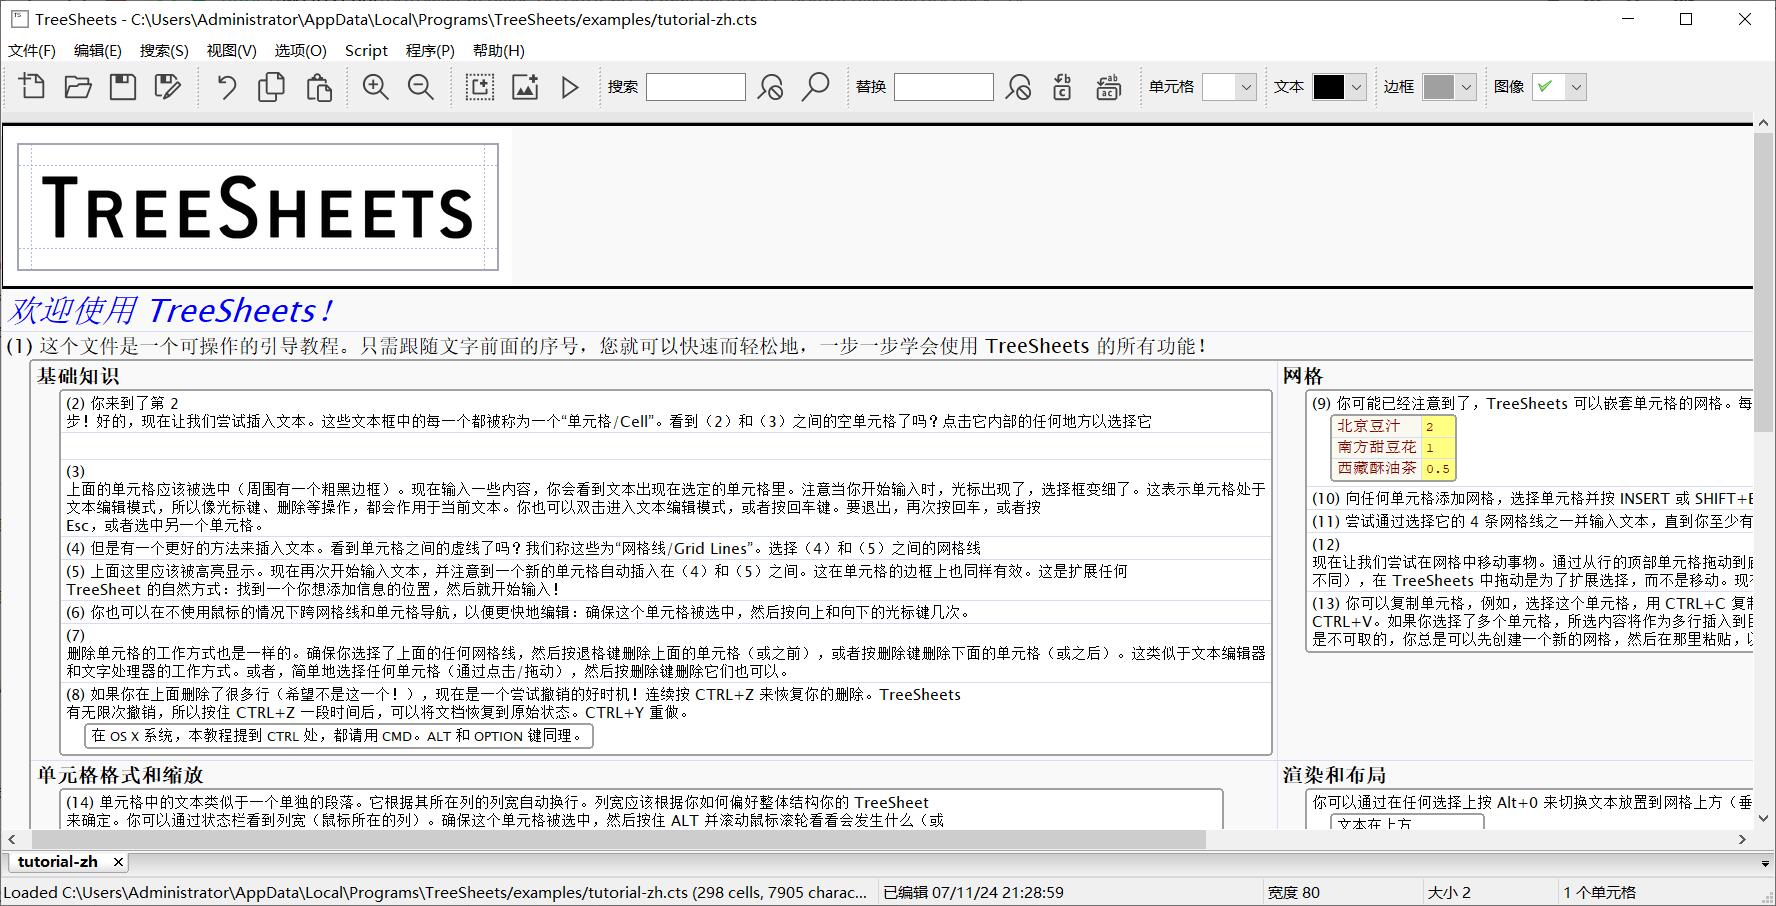Image resolution: width=1776 pixels, height=906 pixels.
Task: Open the tab list dropdown arrow at bottom right
Action: (x=1765, y=863)
